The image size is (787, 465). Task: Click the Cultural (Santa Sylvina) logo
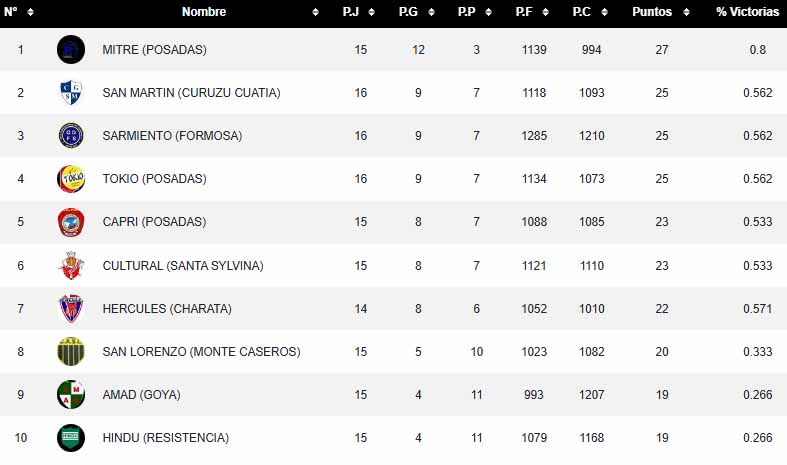click(x=71, y=265)
